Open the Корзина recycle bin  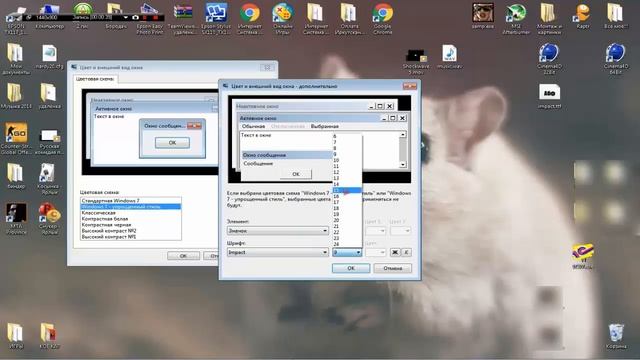click(x=616, y=336)
